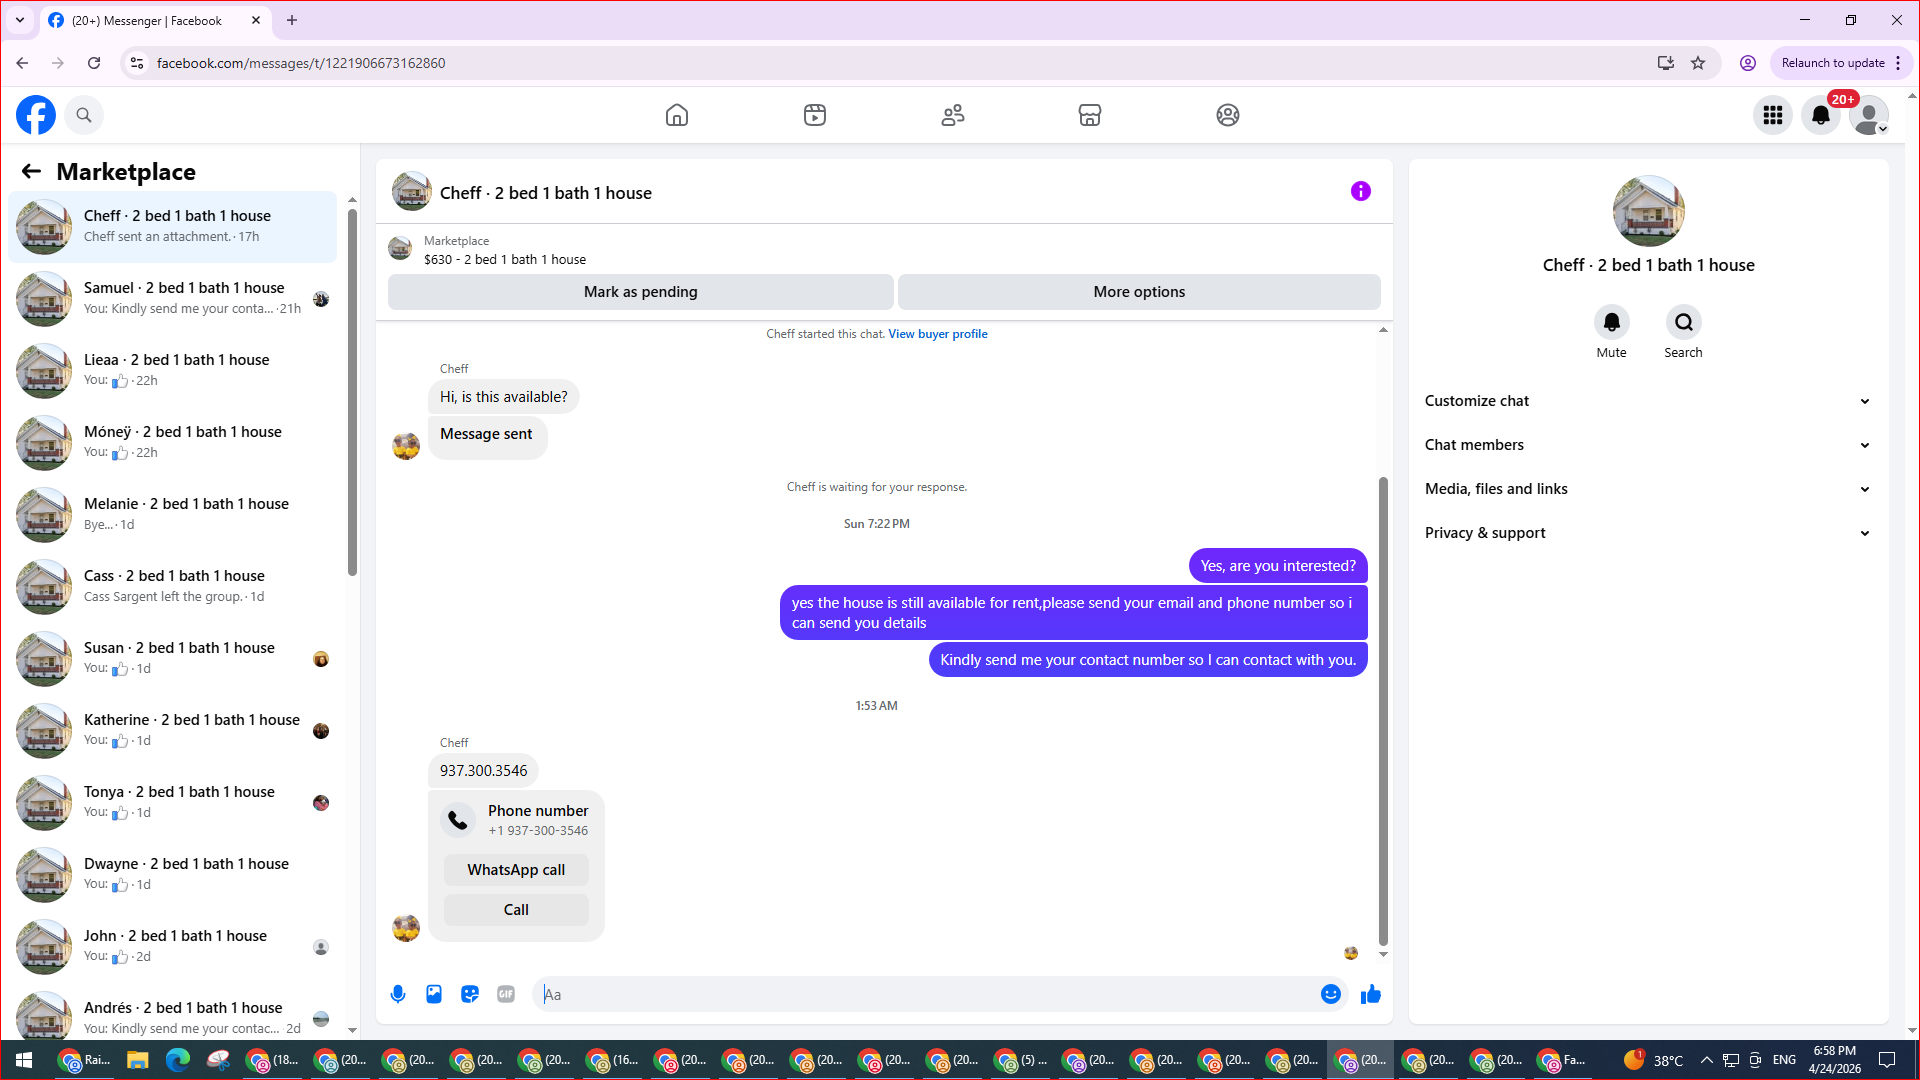Click the WhatsApp call button

516,870
